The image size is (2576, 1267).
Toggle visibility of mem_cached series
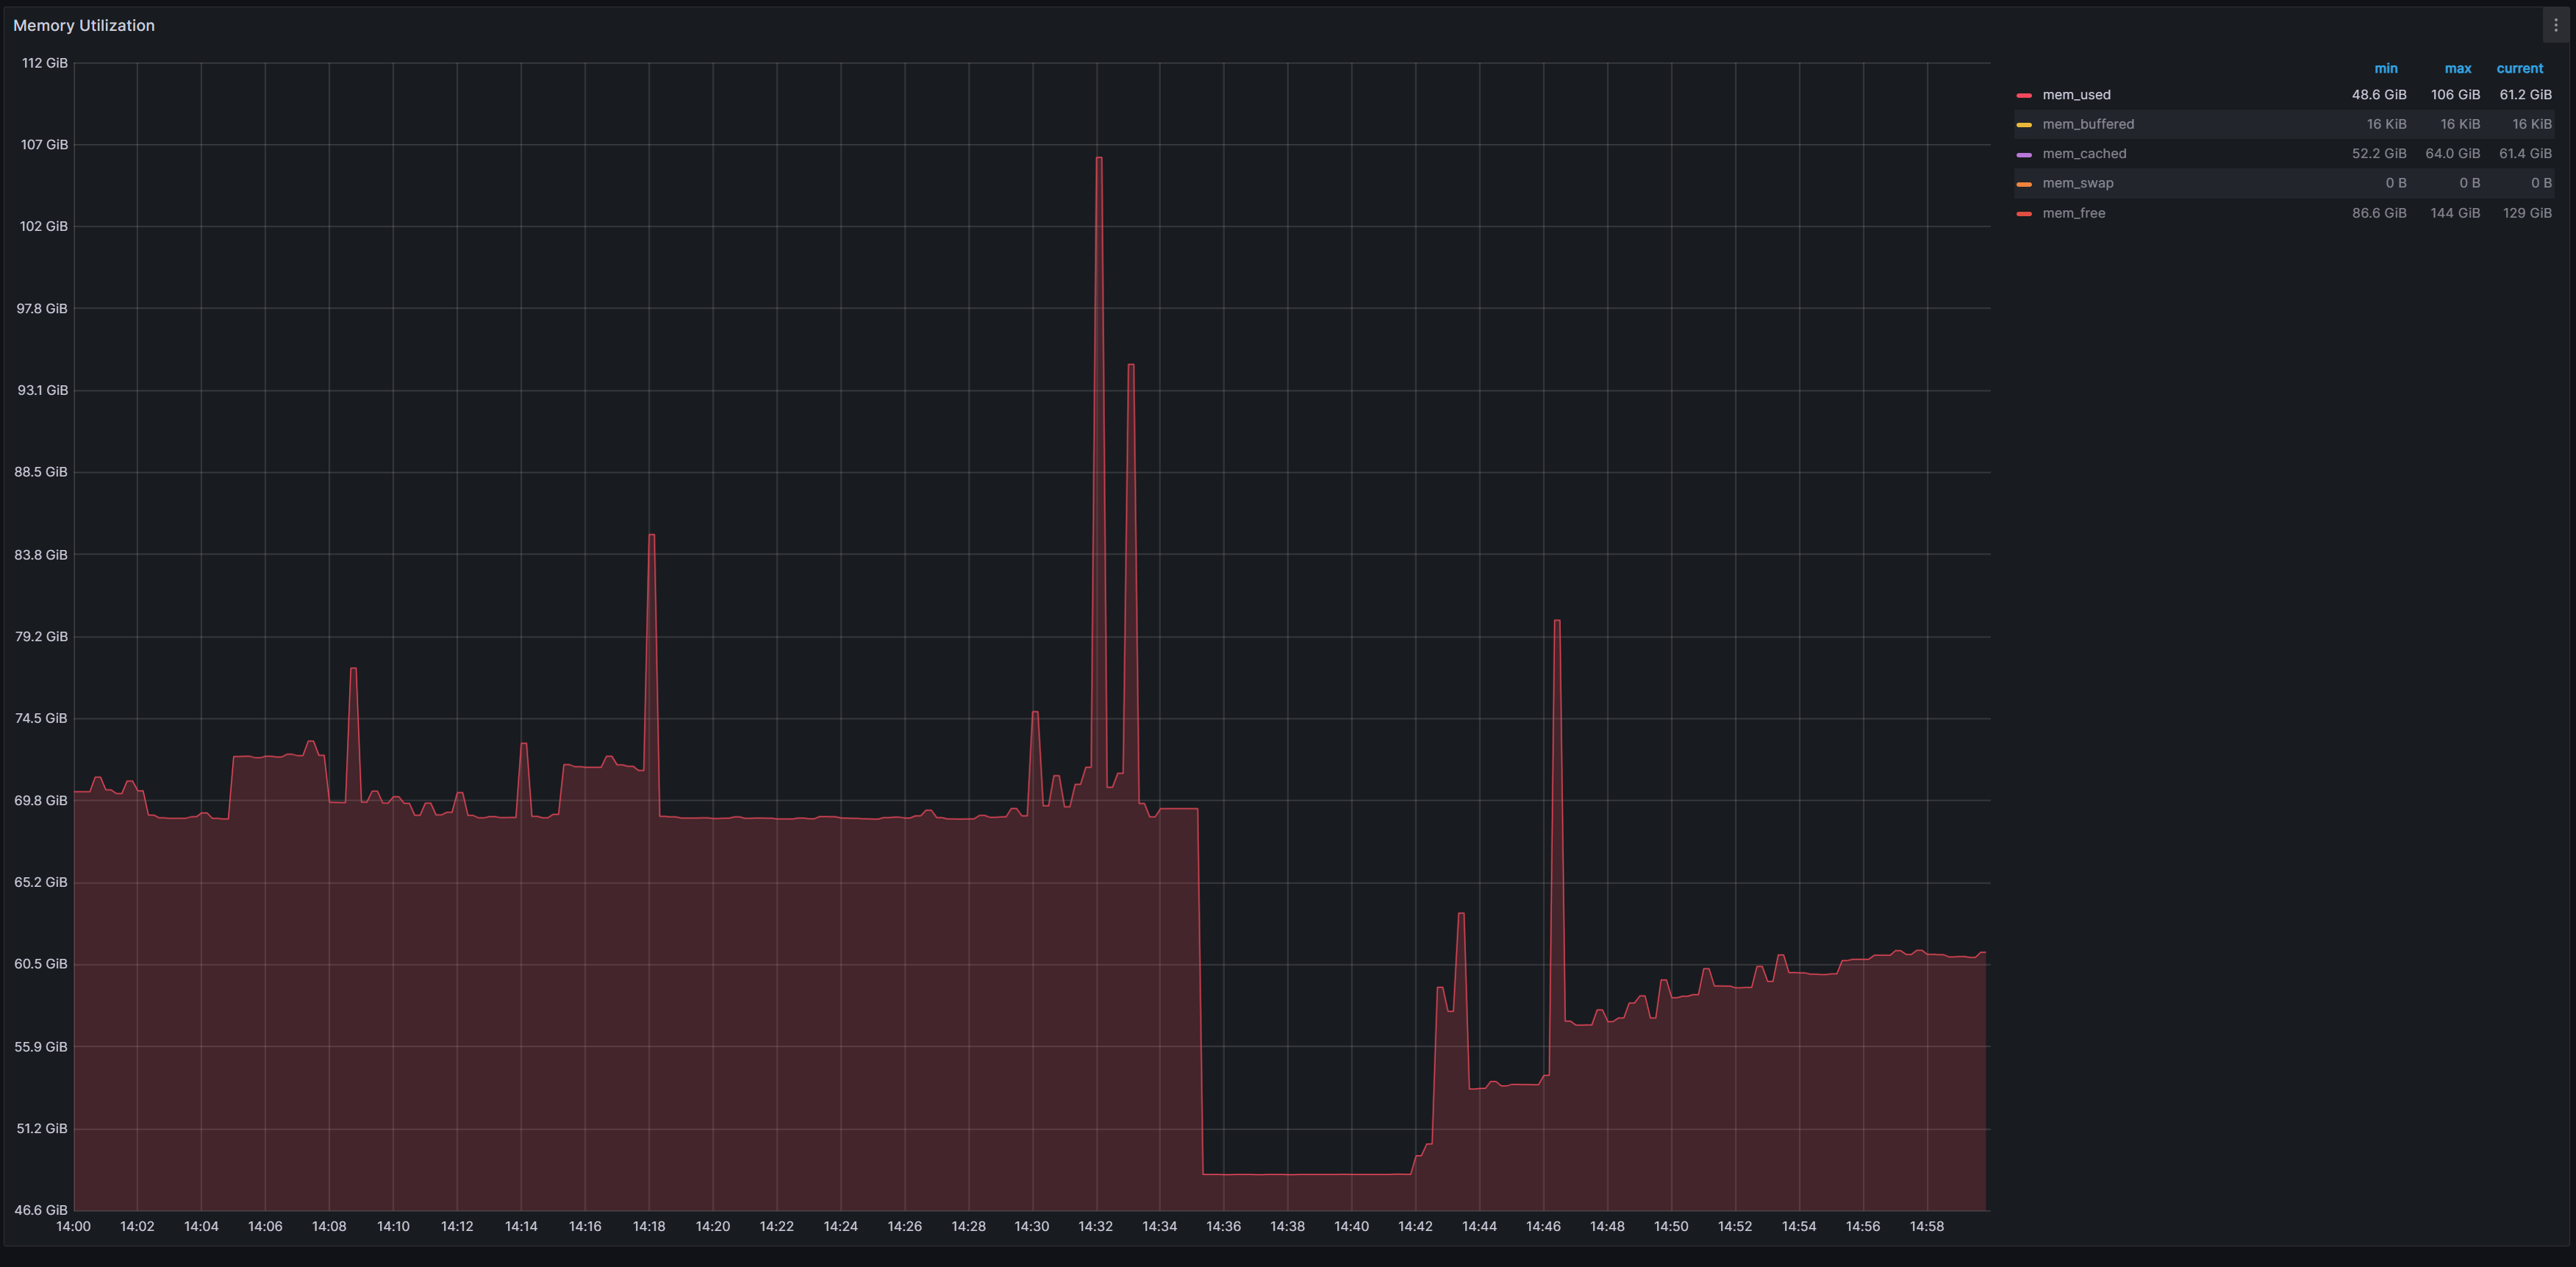(x=2084, y=154)
